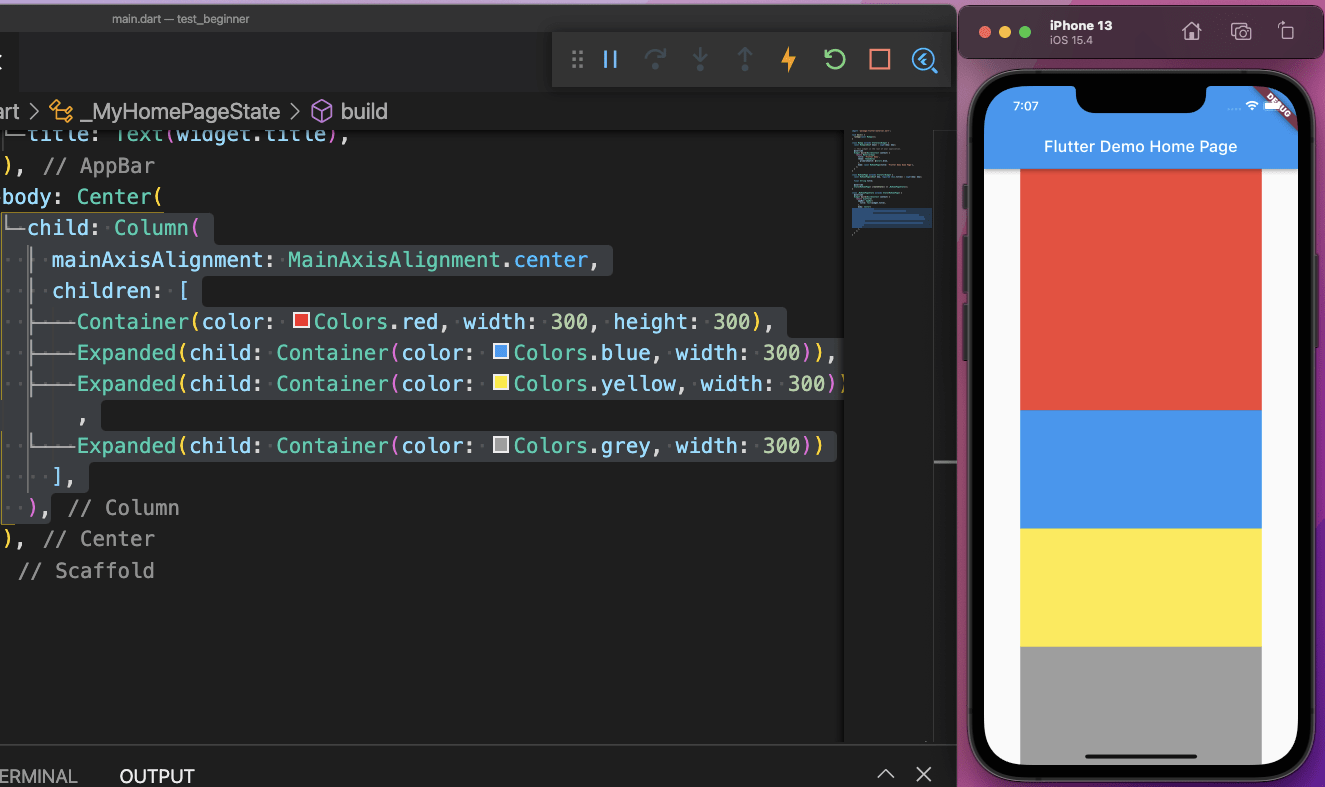The height and width of the screenshot is (787, 1325).
Task: Click the simulator Home button icon
Action: coord(1192,32)
